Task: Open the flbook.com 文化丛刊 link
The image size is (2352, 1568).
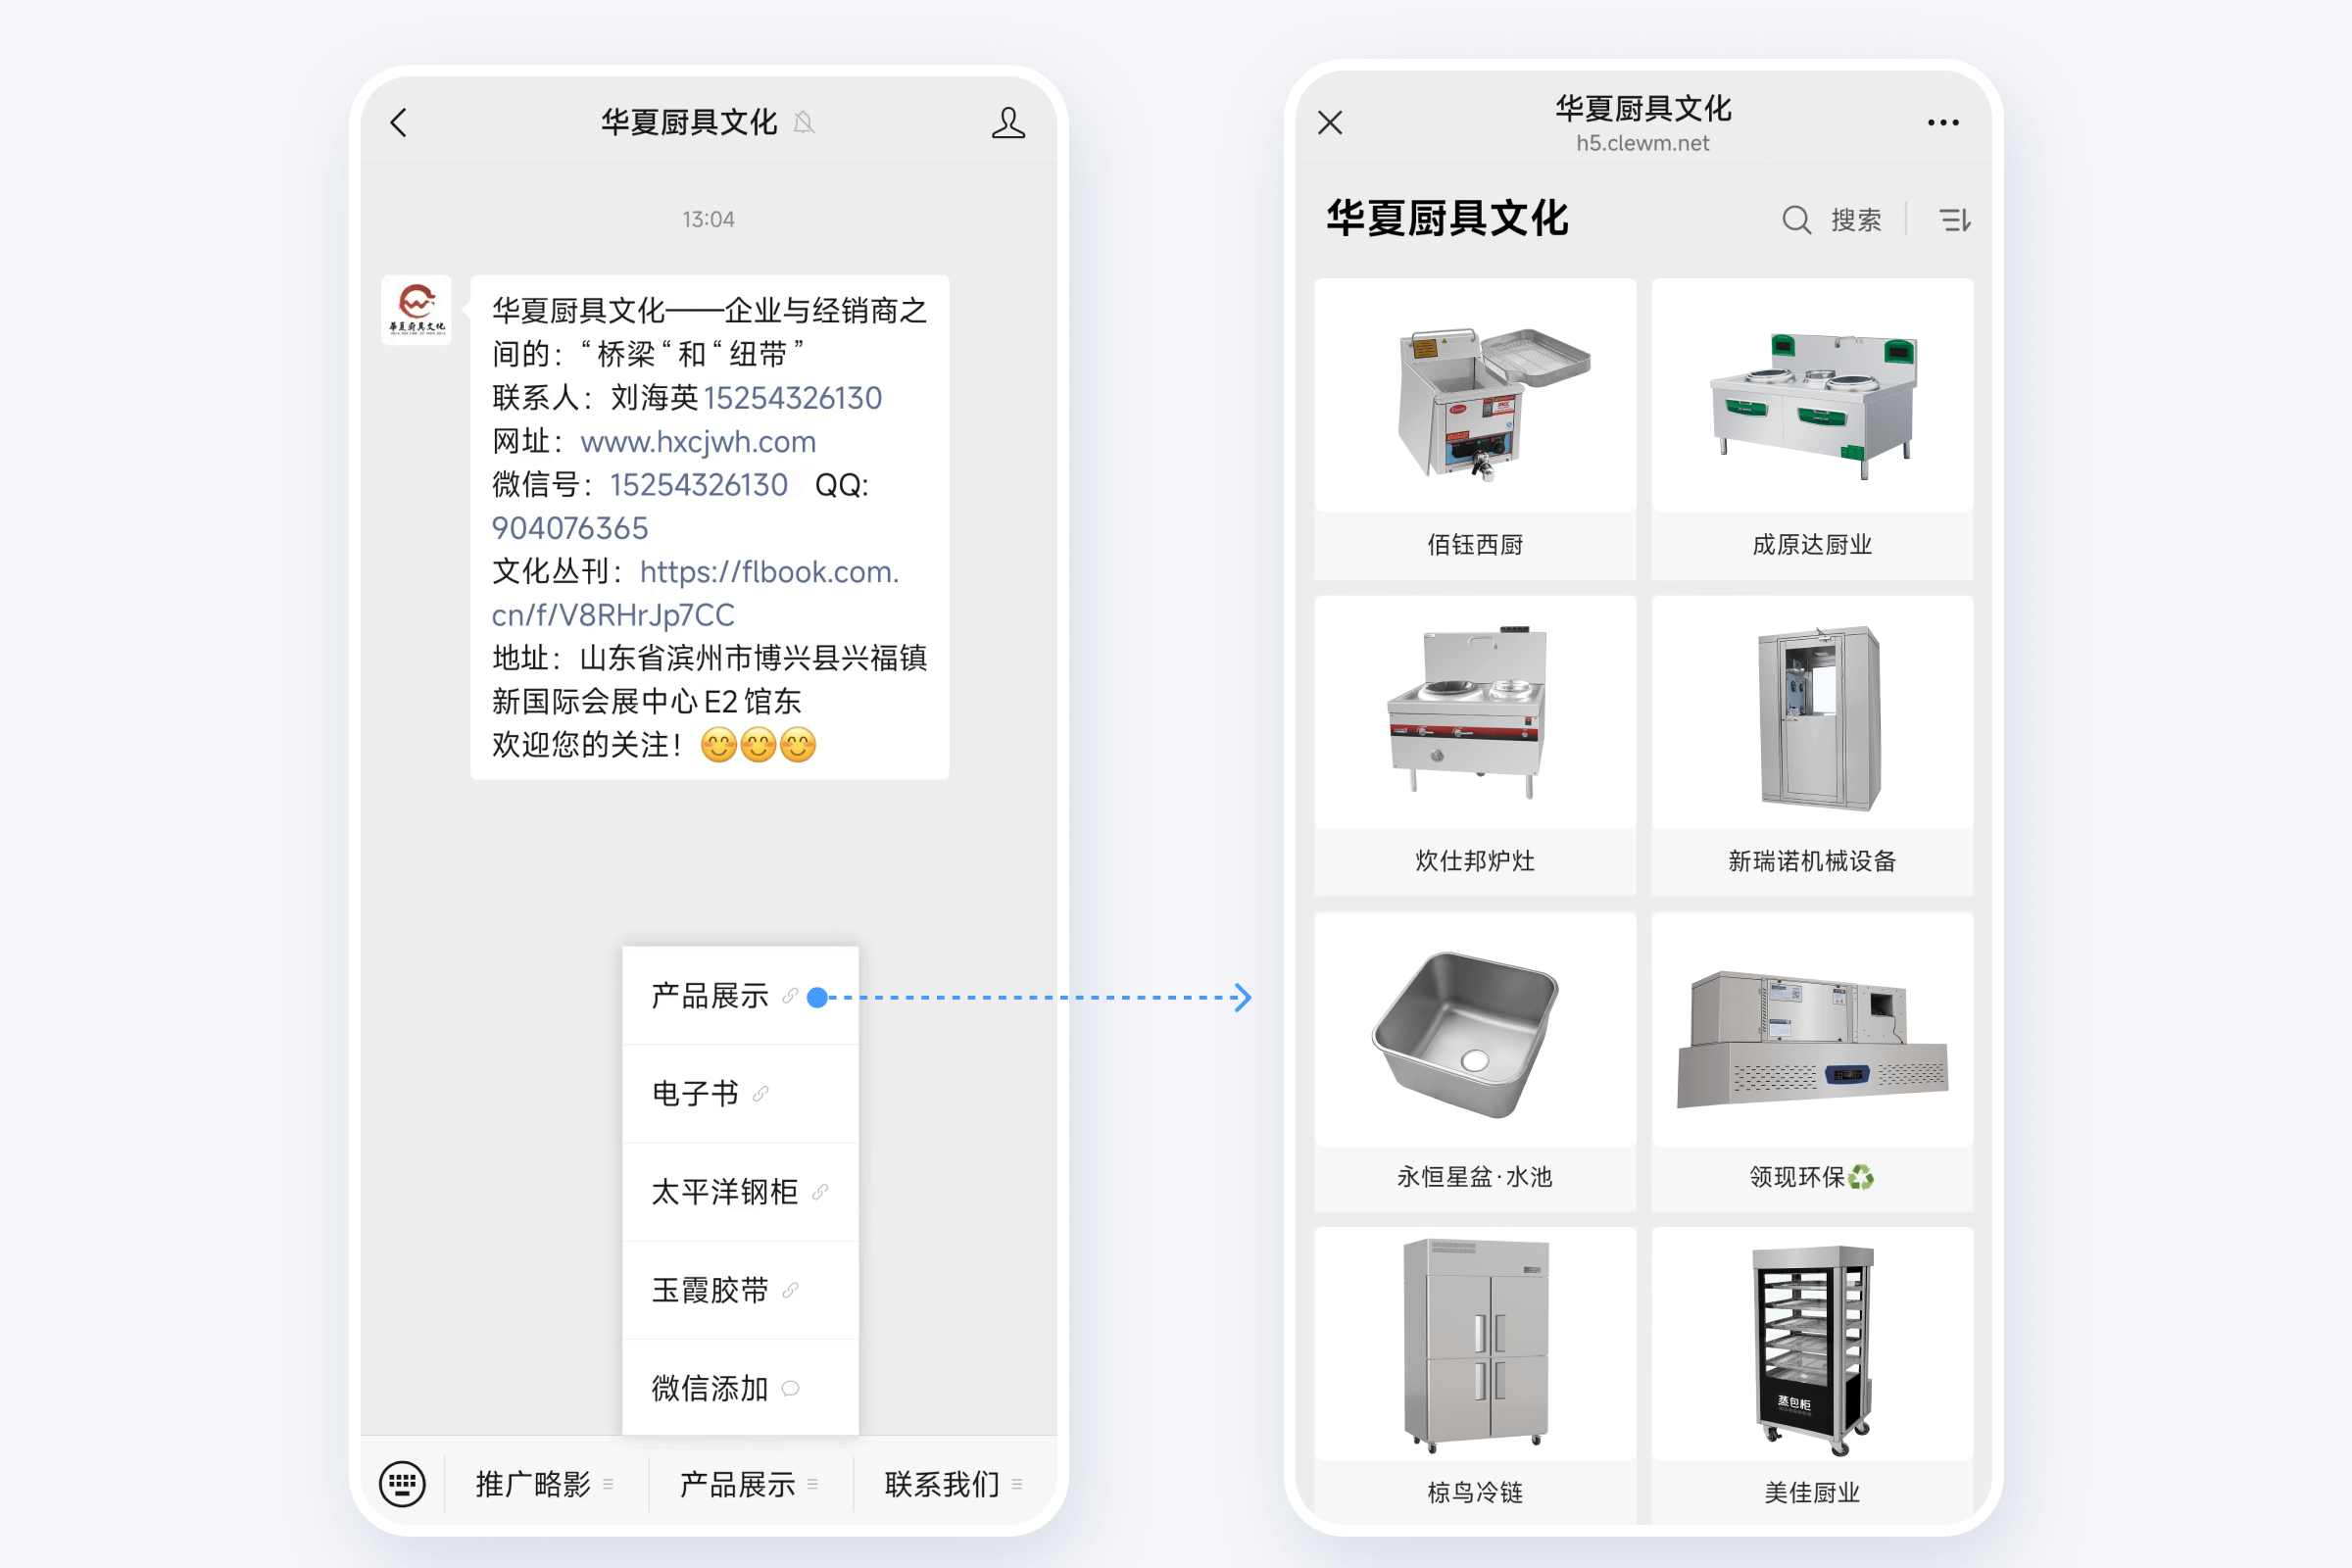Action: (x=696, y=593)
